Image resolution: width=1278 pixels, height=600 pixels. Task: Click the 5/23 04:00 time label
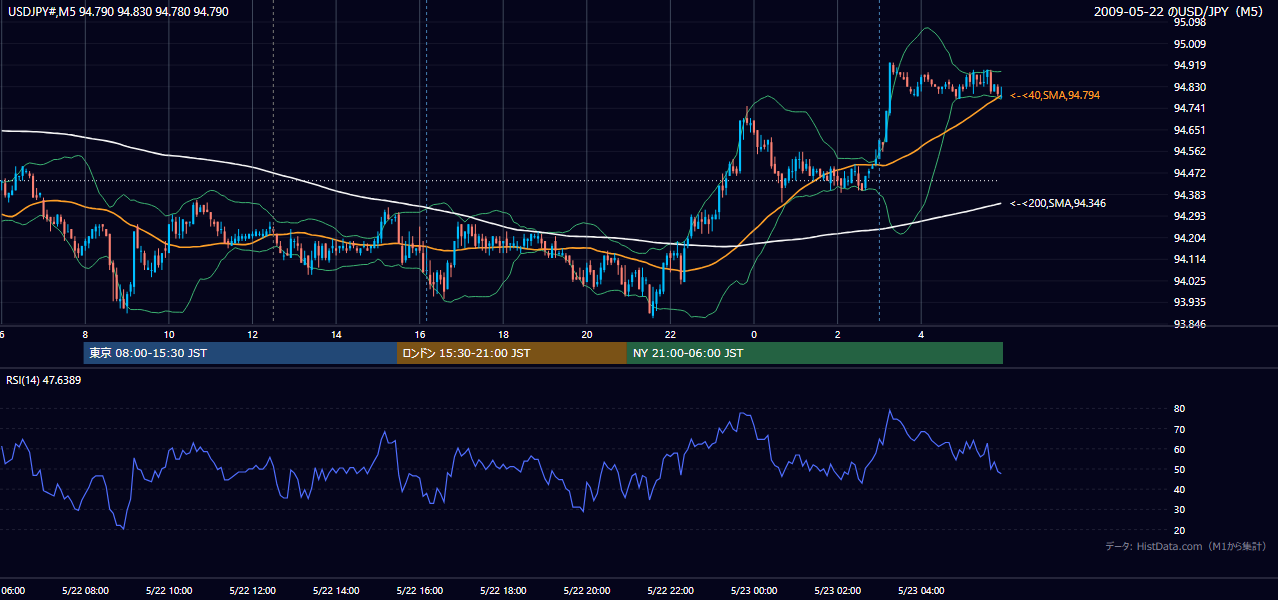pos(920,591)
